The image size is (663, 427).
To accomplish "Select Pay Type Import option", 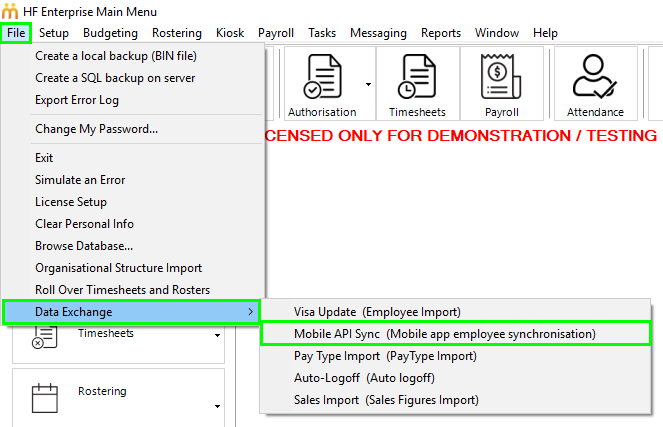I will pyautogui.click(x=386, y=356).
